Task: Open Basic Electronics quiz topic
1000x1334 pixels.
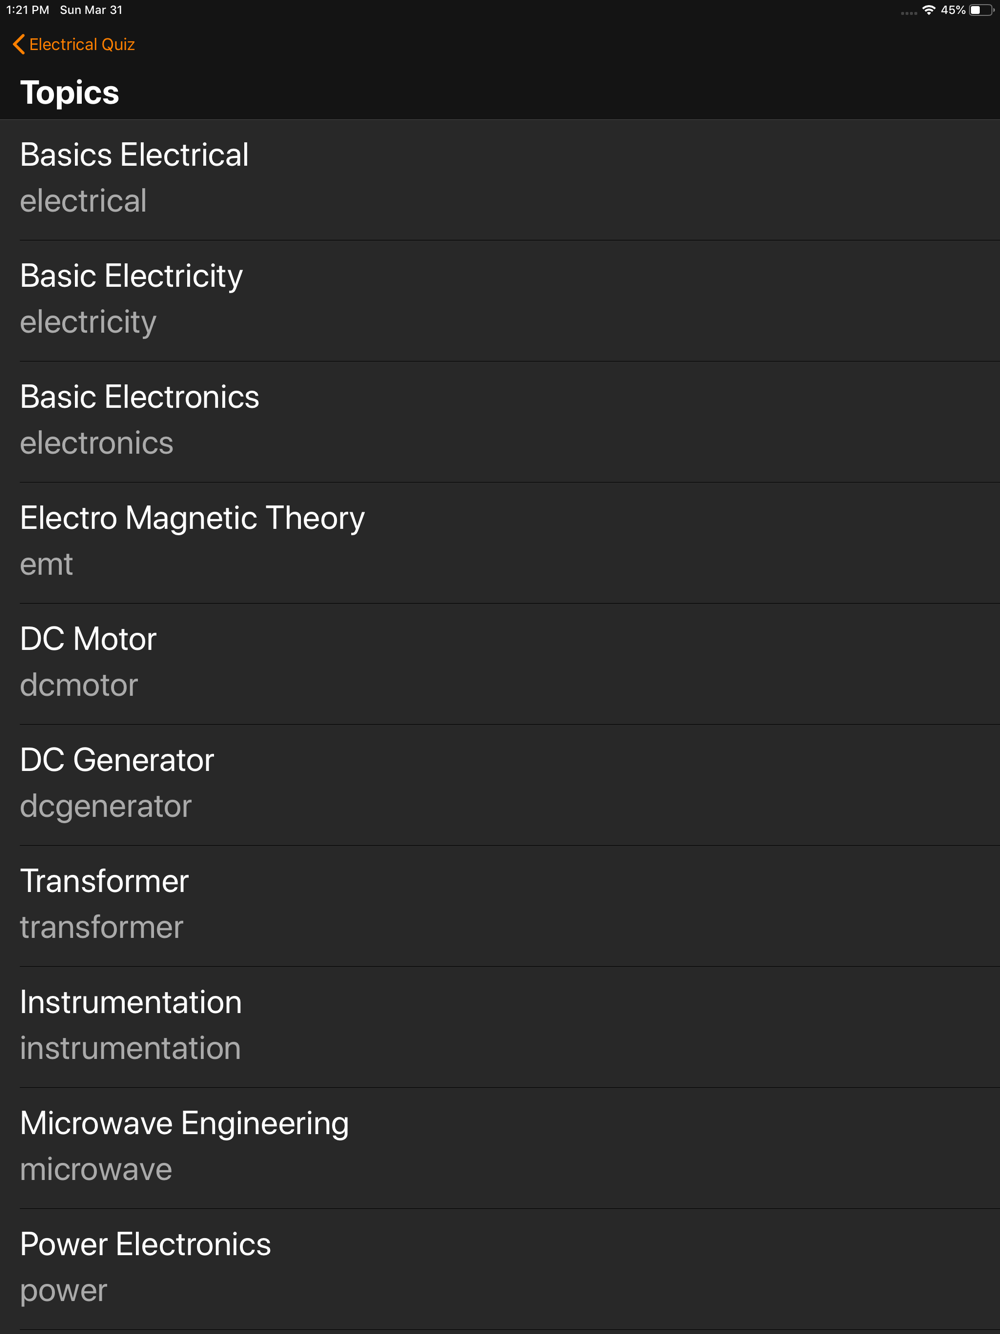Action: click(x=500, y=422)
